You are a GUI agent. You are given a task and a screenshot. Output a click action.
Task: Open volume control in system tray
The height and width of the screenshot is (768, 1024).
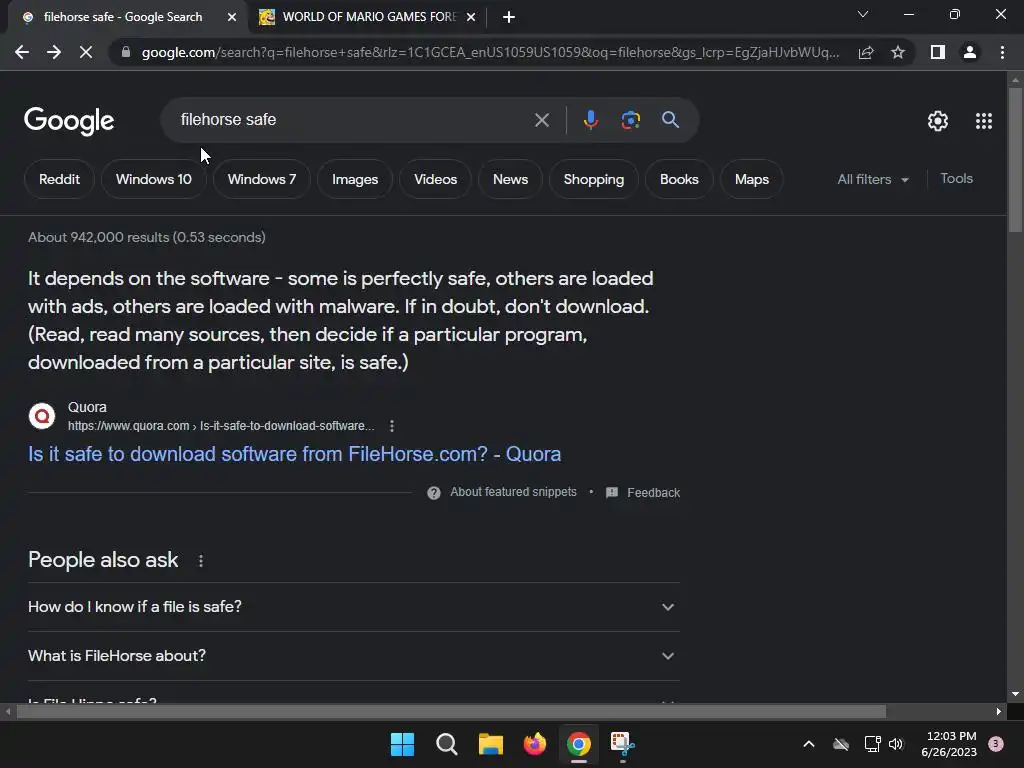896,744
